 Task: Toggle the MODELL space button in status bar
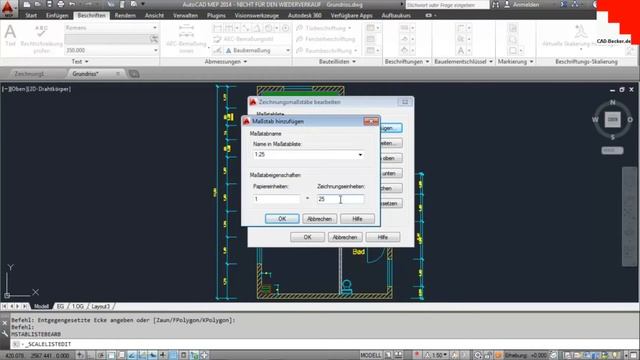tap(371, 356)
